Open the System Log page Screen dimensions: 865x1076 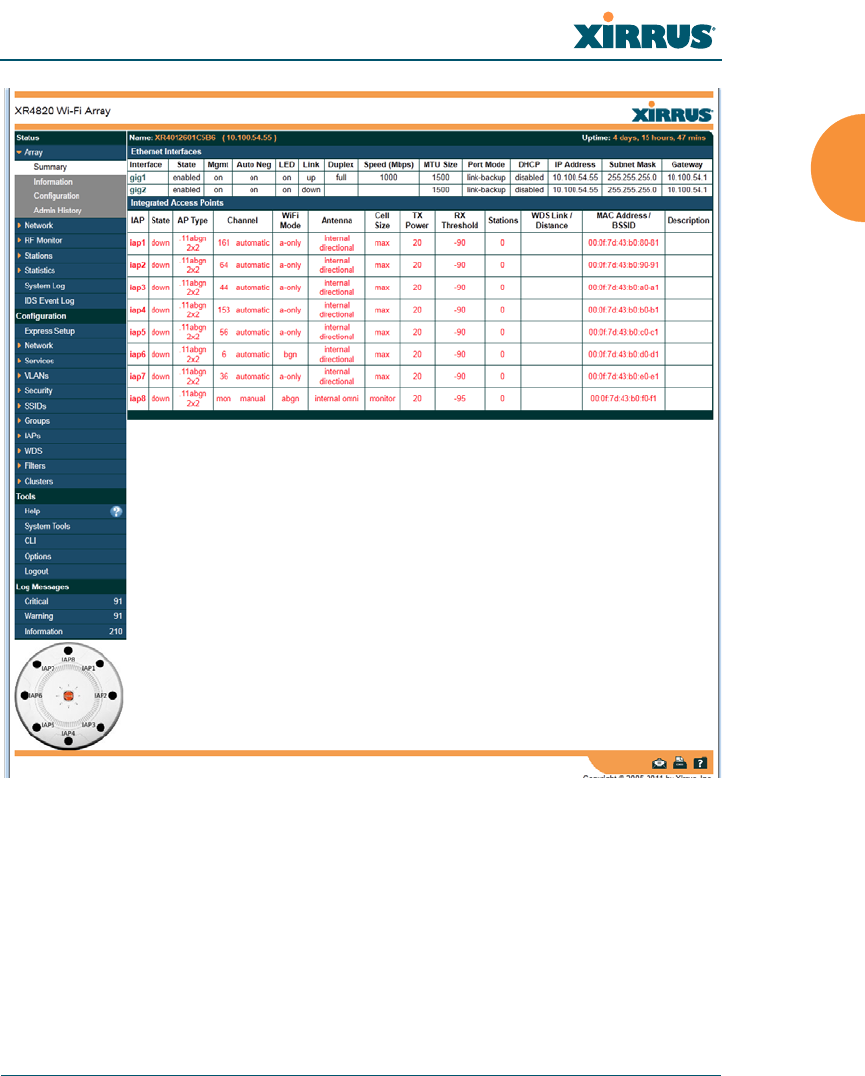(x=45, y=285)
